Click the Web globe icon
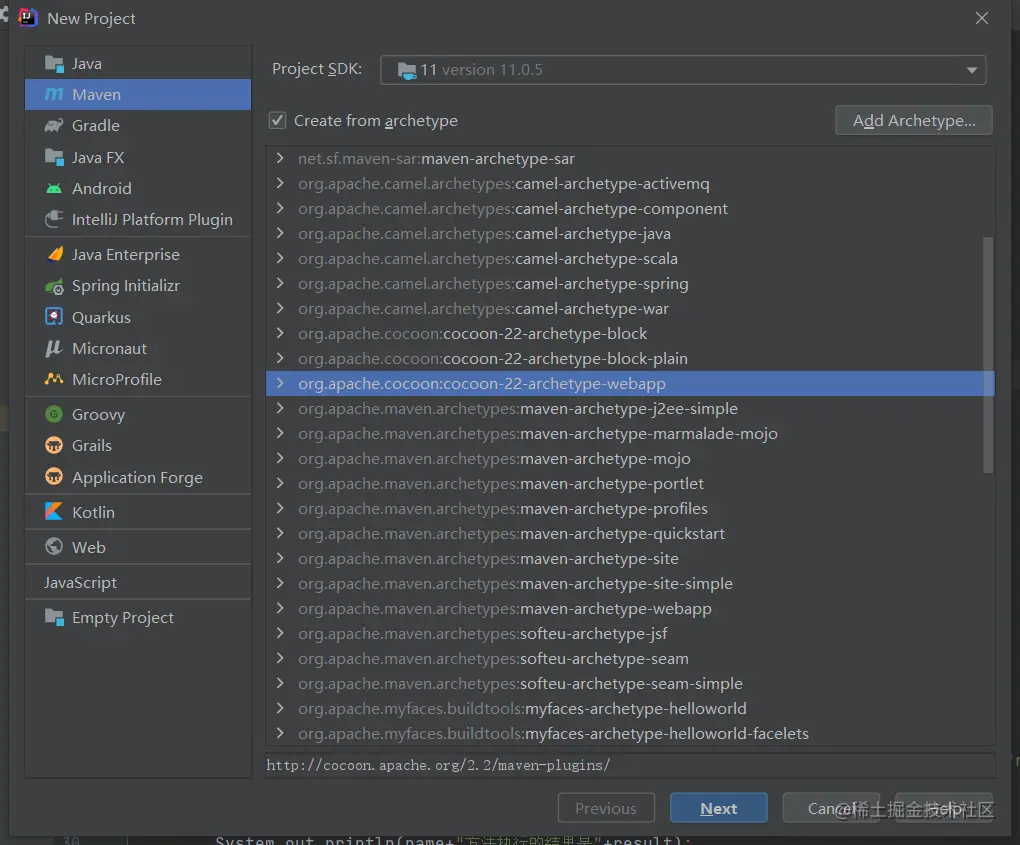The width and height of the screenshot is (1020, 845). 54,547
